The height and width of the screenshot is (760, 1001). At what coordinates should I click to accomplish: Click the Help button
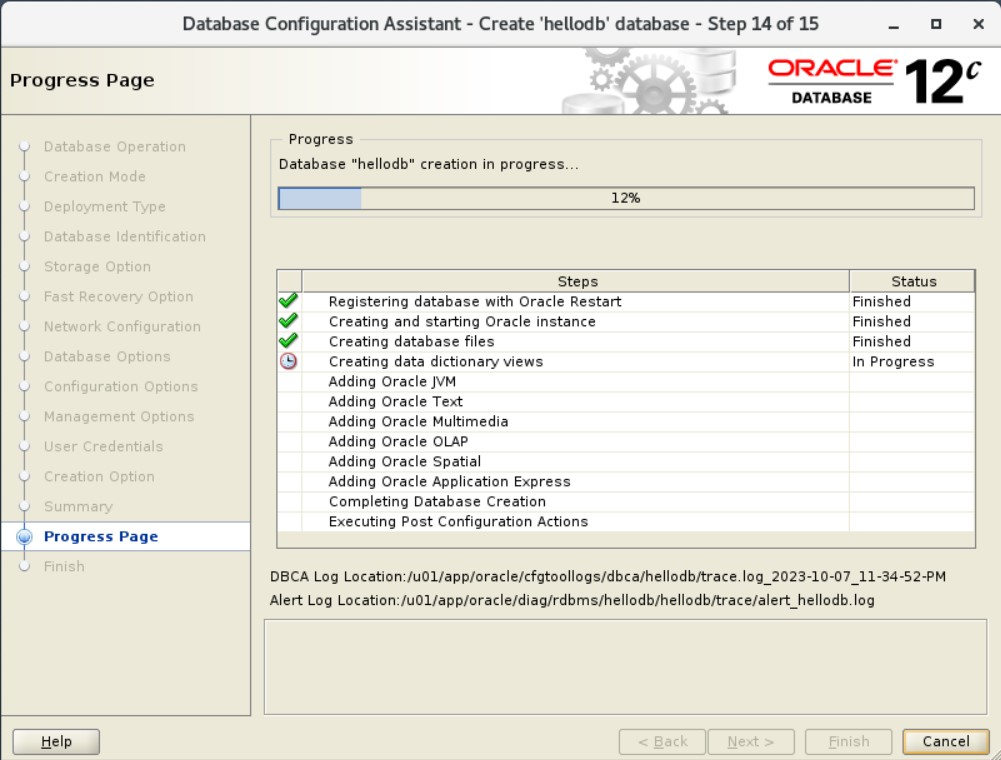tap(56, 741)
